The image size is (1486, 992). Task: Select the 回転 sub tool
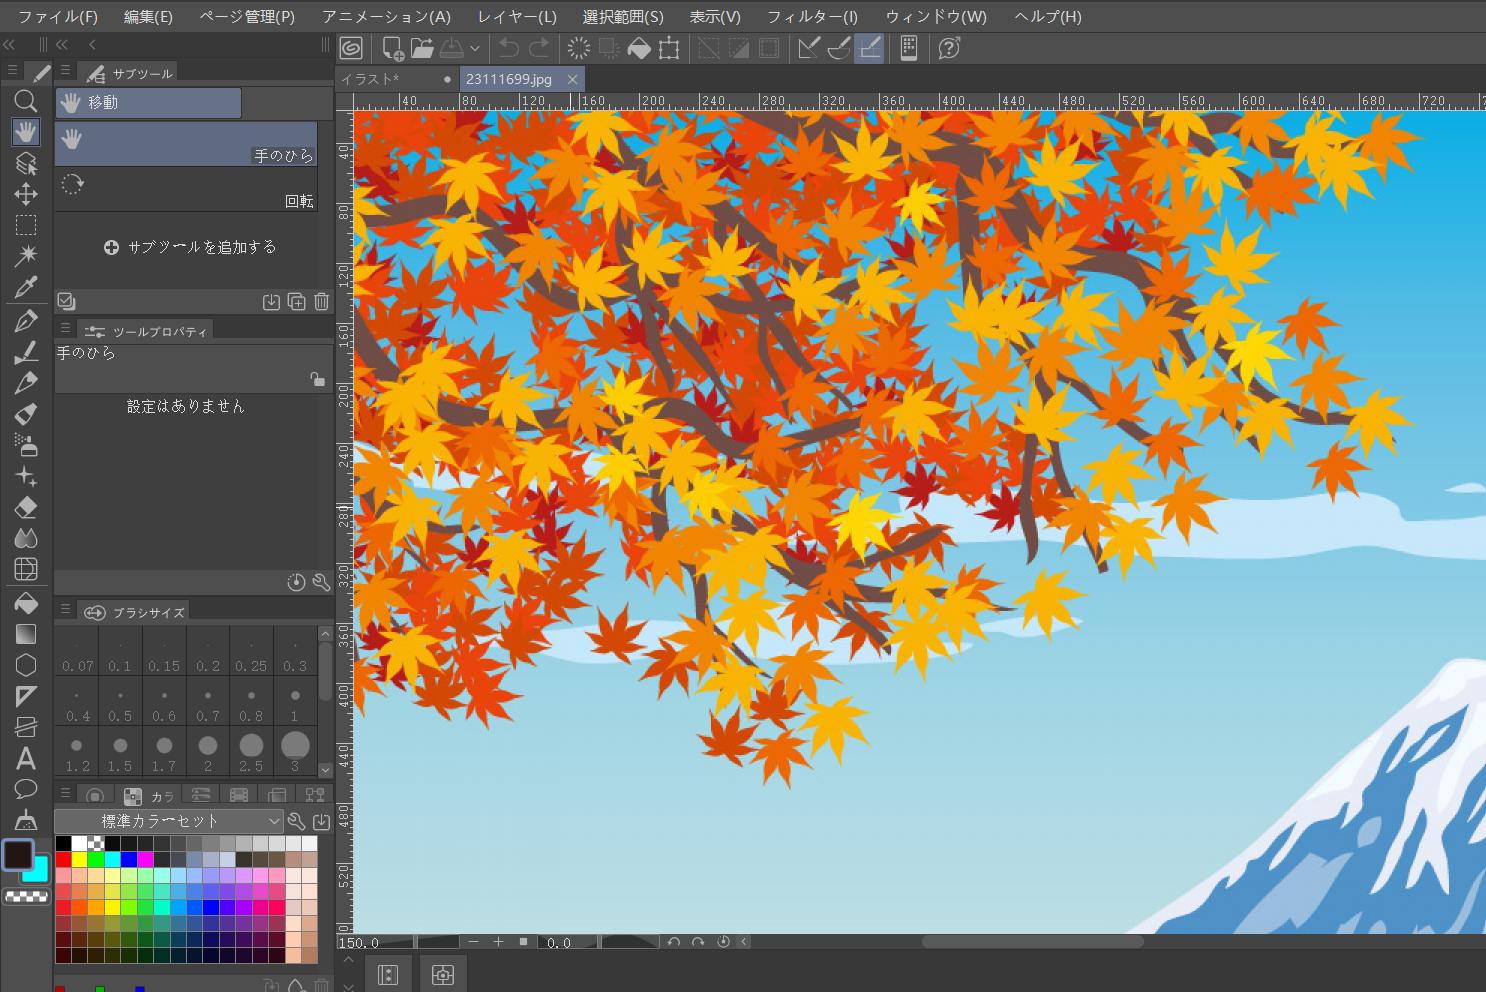point(186,189)
